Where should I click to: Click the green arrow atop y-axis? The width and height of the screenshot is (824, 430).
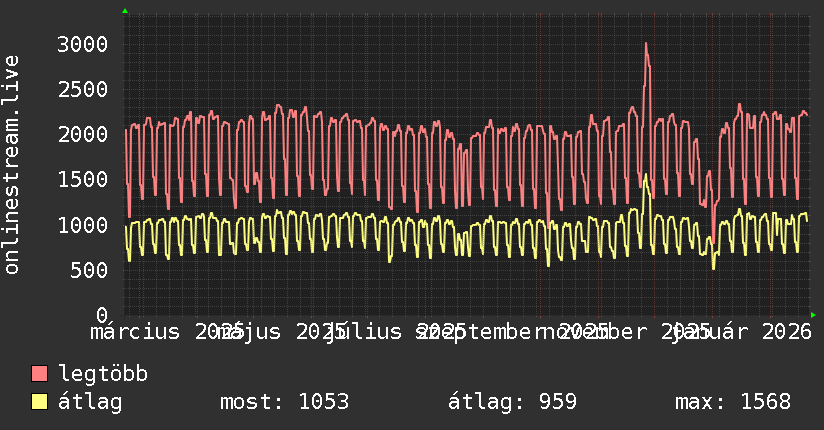[125, 11]
